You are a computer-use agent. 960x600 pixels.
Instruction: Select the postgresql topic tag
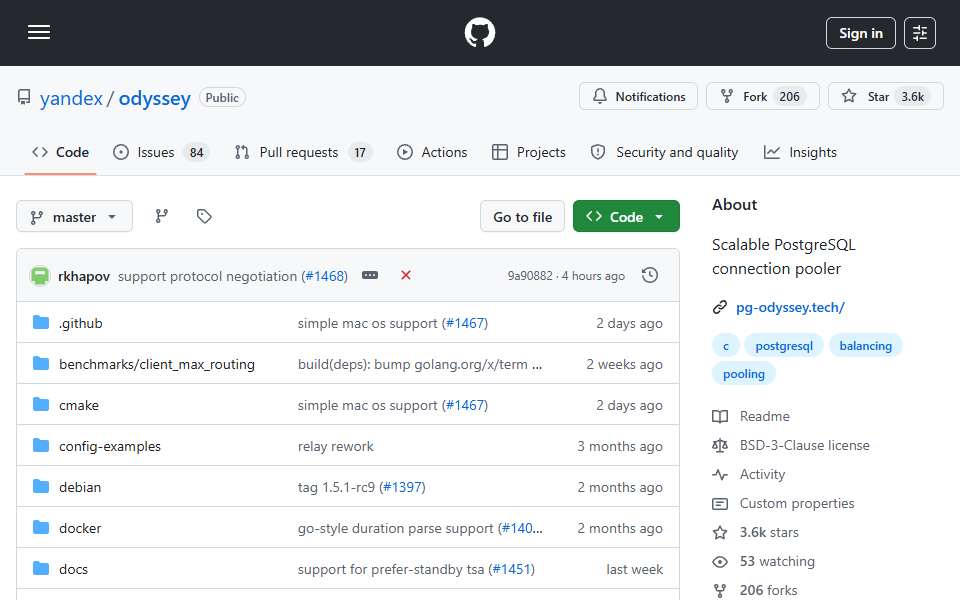pos(784,346)
